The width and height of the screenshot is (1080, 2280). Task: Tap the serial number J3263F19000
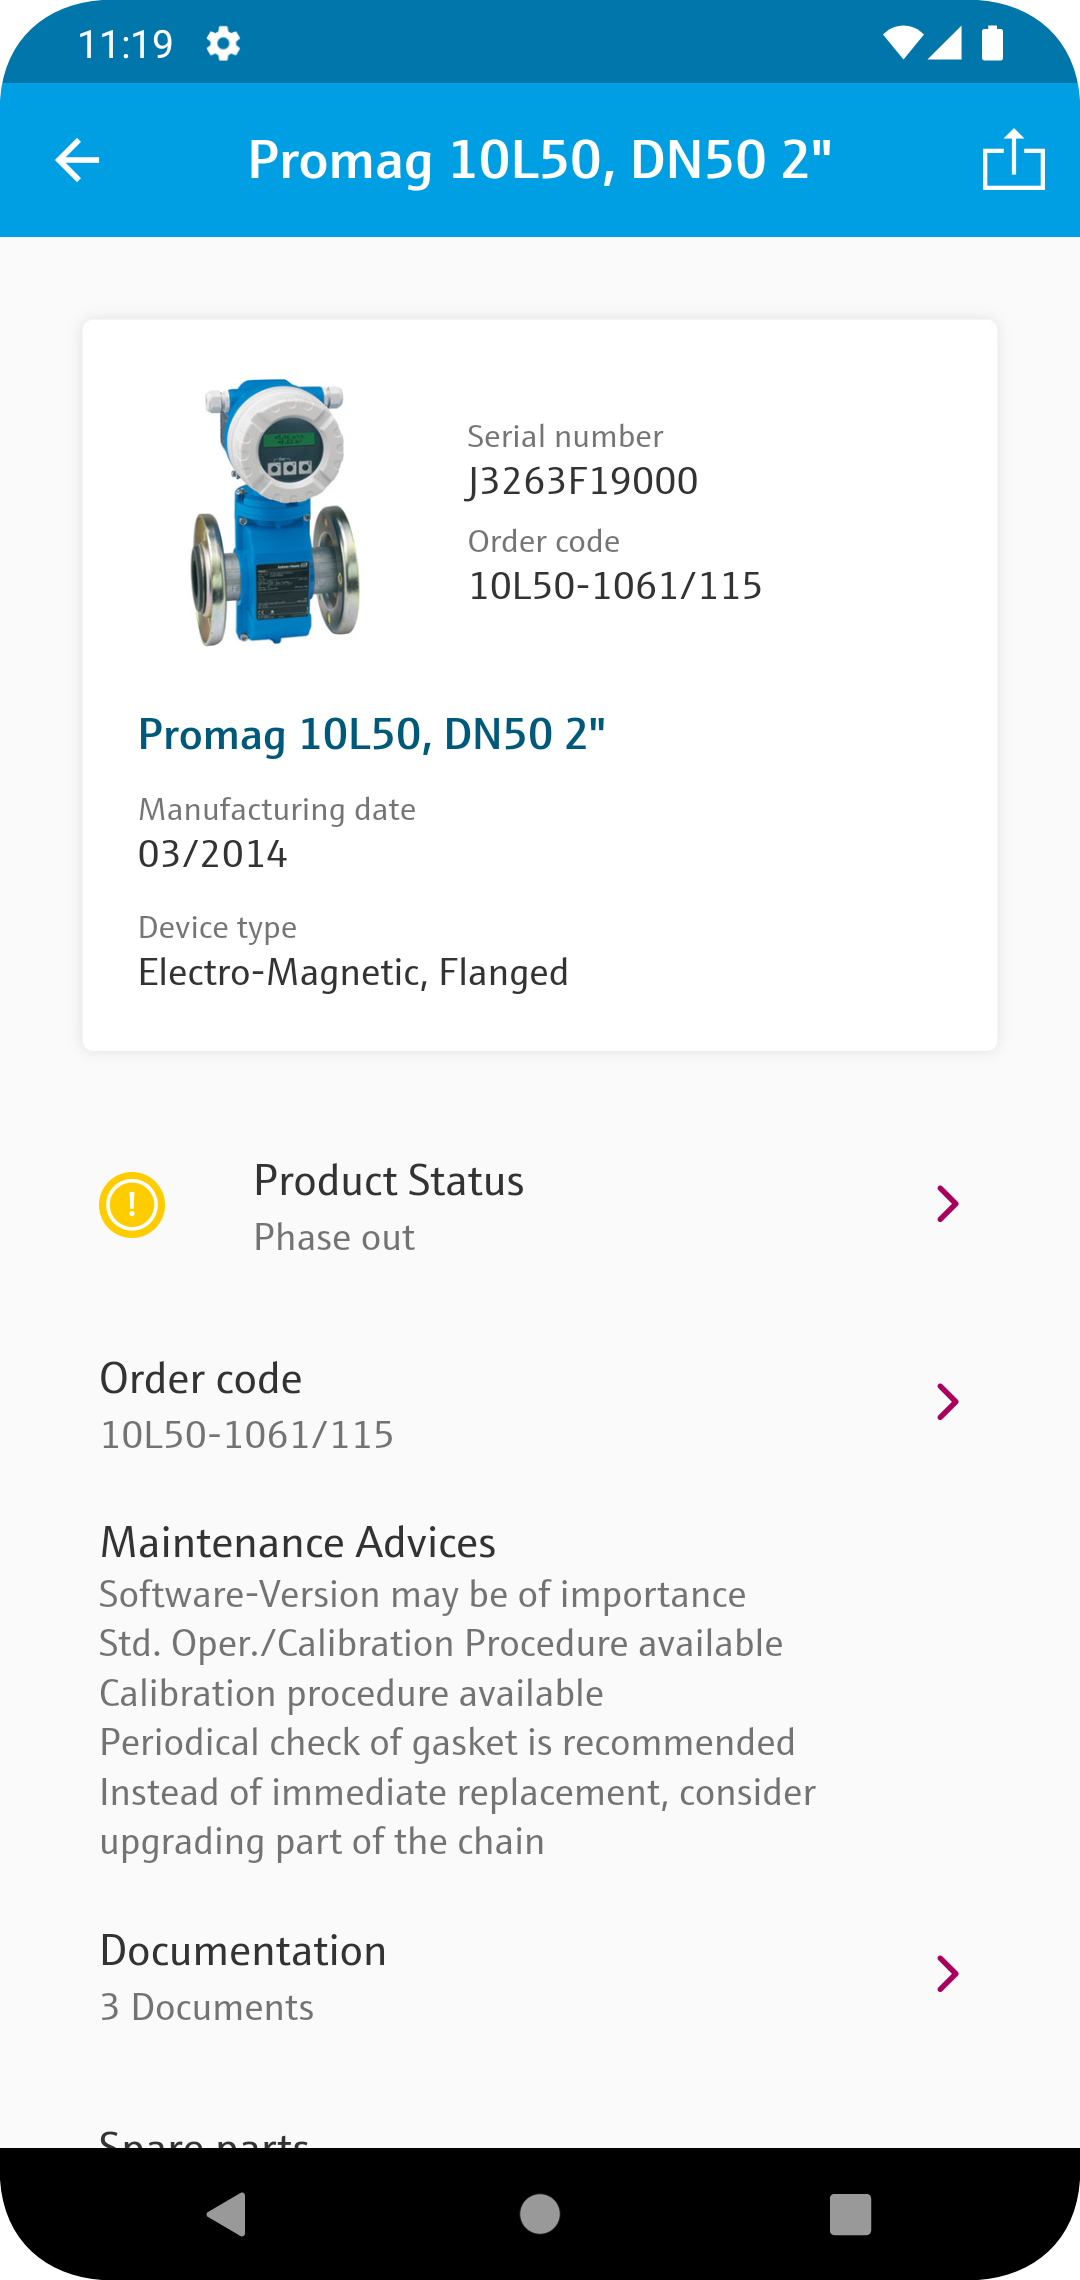583,482
